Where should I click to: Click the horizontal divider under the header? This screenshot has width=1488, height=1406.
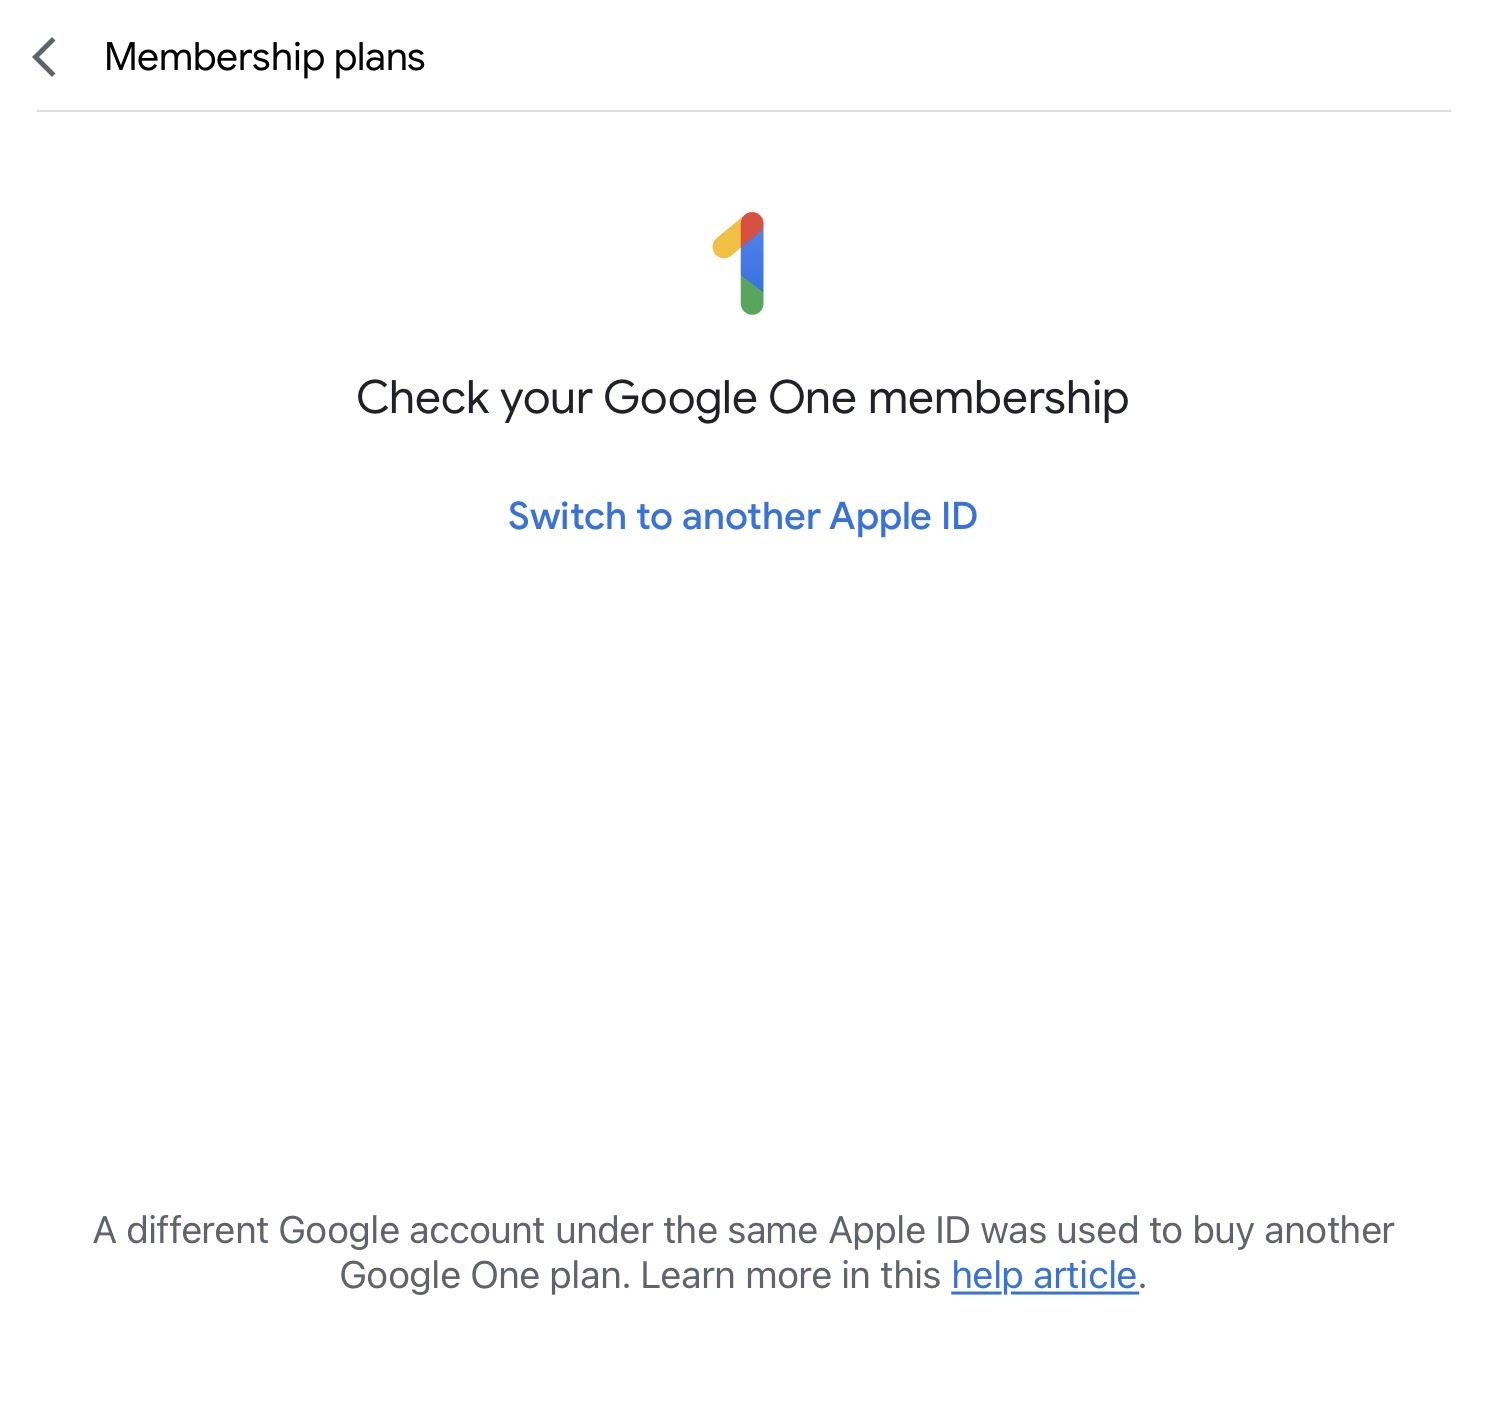pyautogui.click(x=742, y=111)
